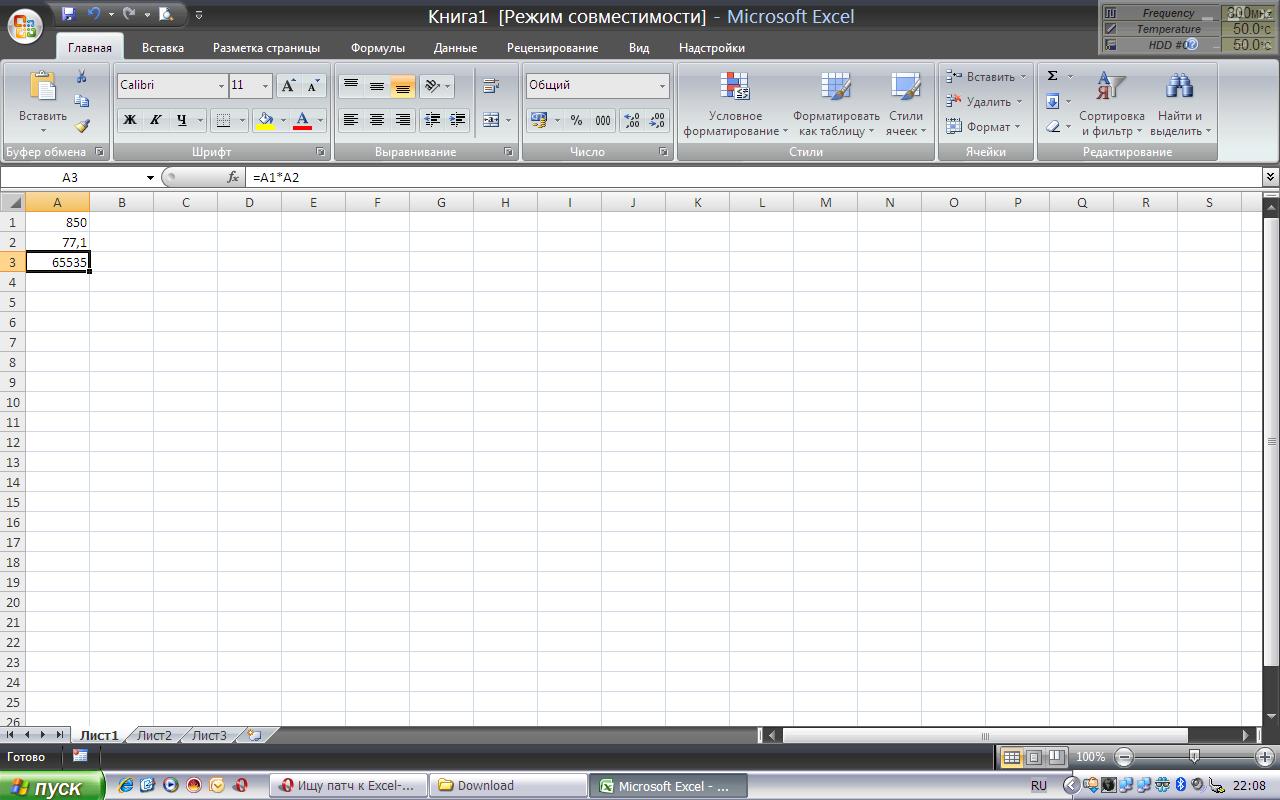Select the Лист2 sheet tab
Viewport: 1280px width, 800px height.
click(x=156, y=733)
